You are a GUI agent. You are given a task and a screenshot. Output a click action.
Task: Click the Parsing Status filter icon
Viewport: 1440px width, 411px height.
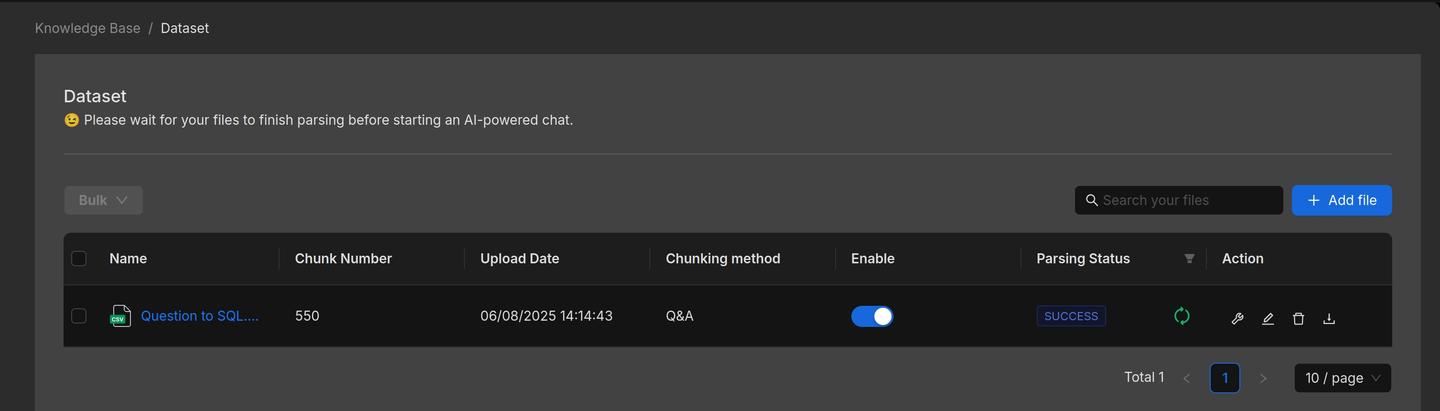(x=1189, y=258)
